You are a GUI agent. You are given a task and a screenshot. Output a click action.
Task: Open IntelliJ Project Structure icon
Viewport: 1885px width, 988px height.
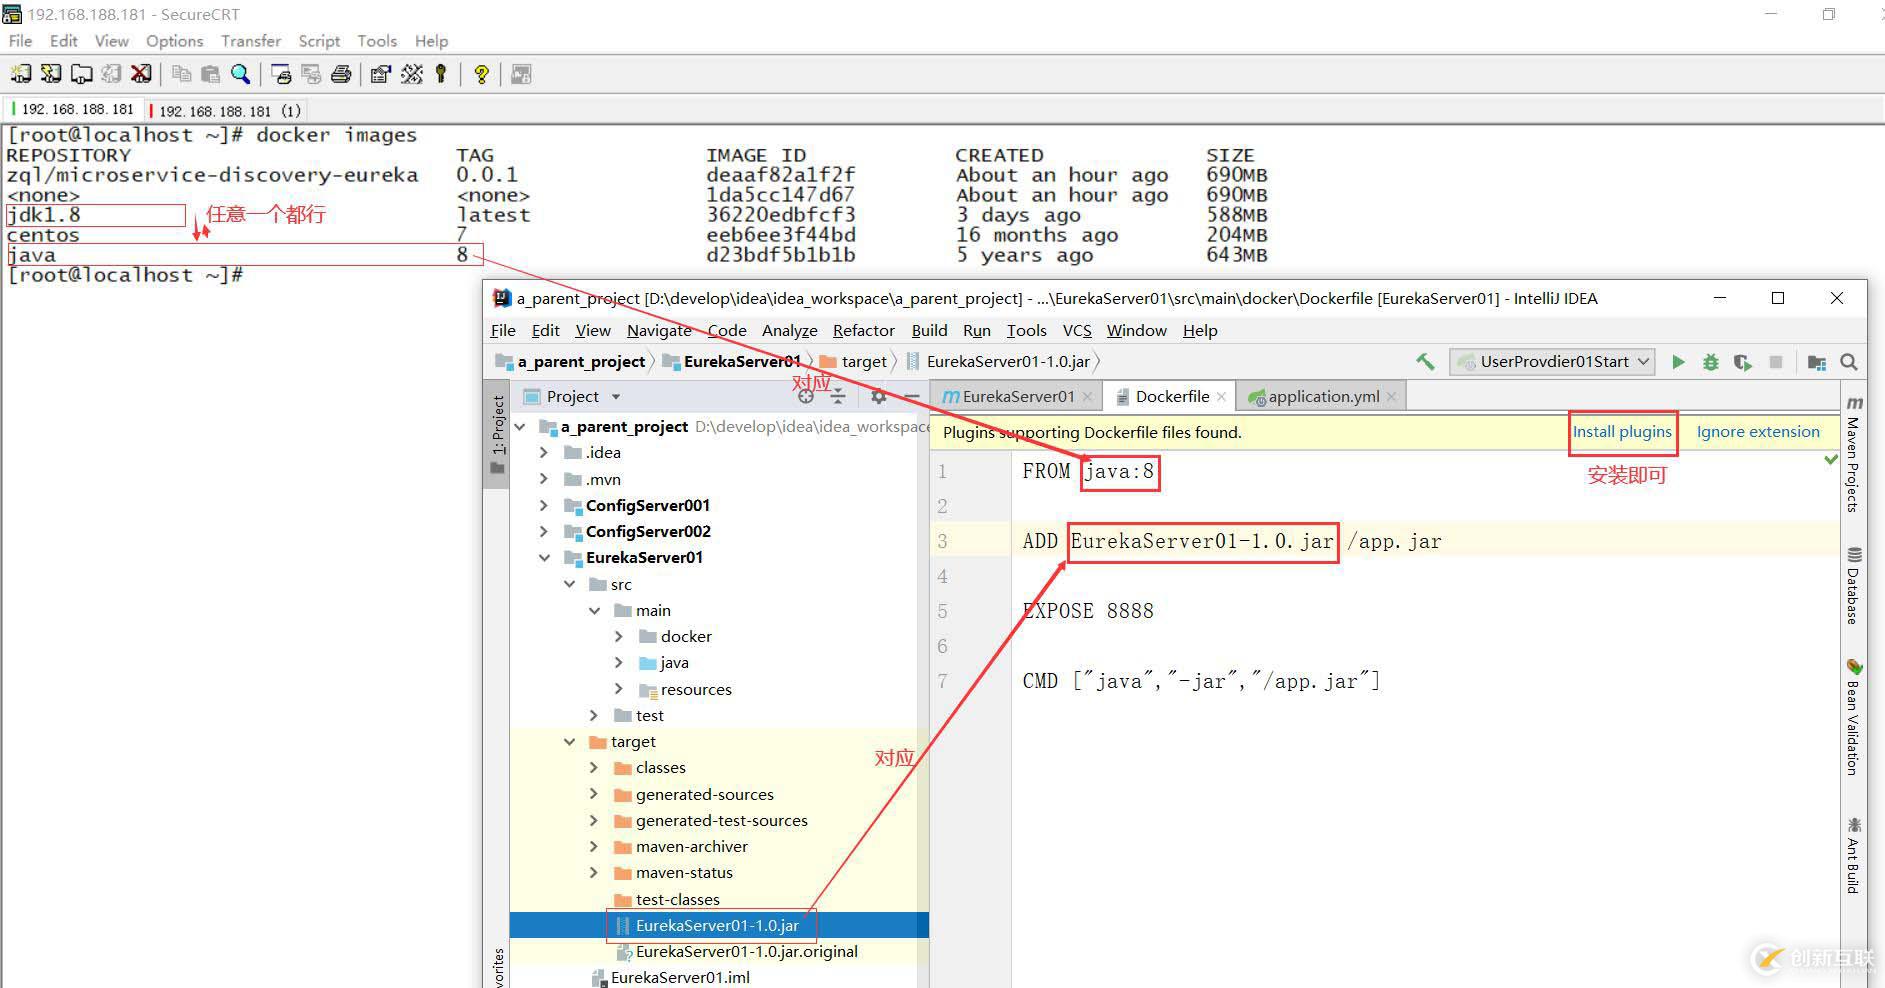(1817, 362)
